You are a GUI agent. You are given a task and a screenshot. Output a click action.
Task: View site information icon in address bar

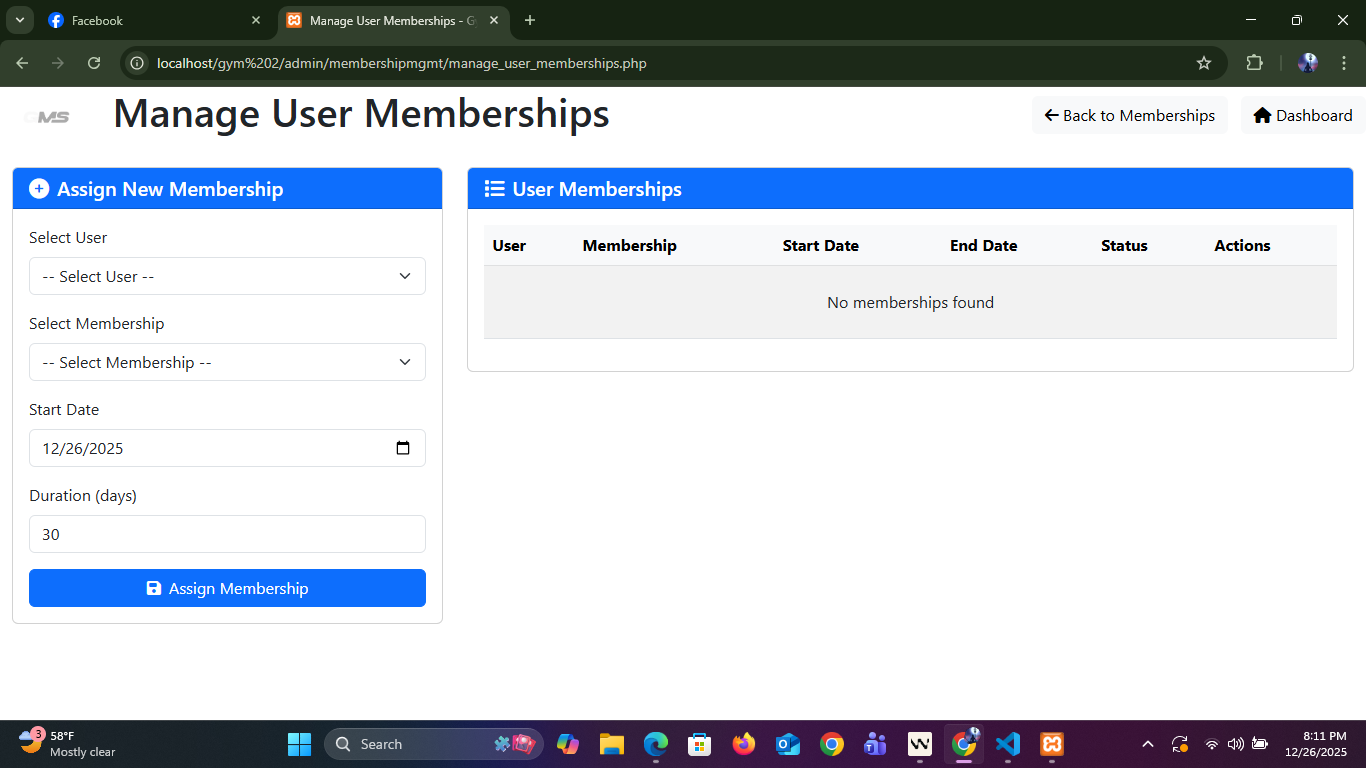(138, 63)
